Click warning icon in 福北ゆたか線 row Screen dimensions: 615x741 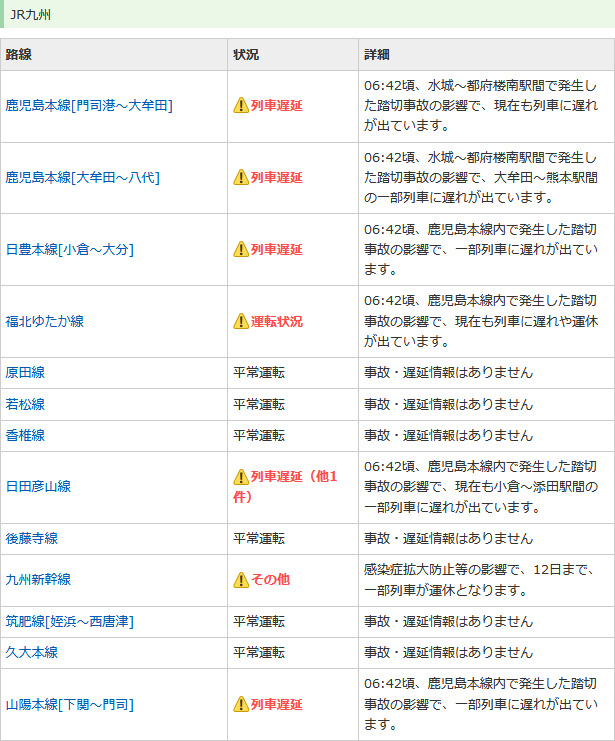241,321
